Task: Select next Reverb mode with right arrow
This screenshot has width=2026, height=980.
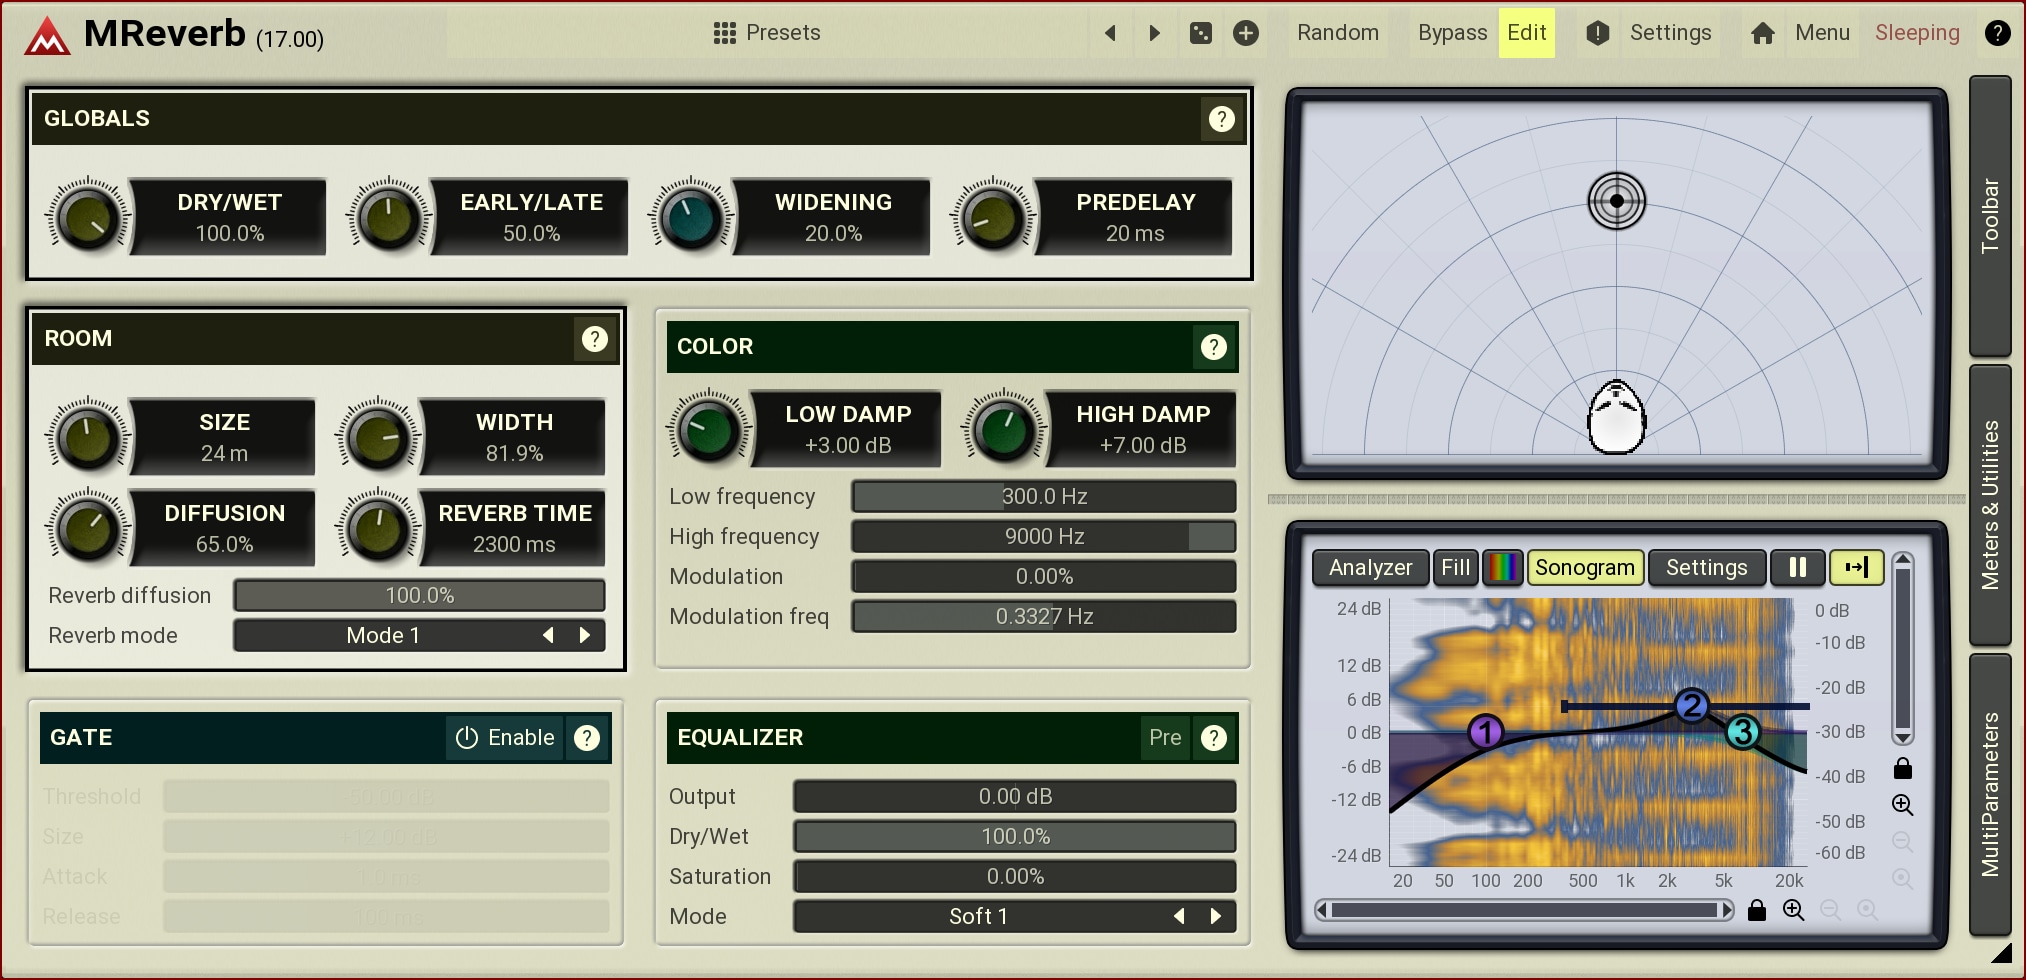Action: pyautogui.click(x=585, y=636)
